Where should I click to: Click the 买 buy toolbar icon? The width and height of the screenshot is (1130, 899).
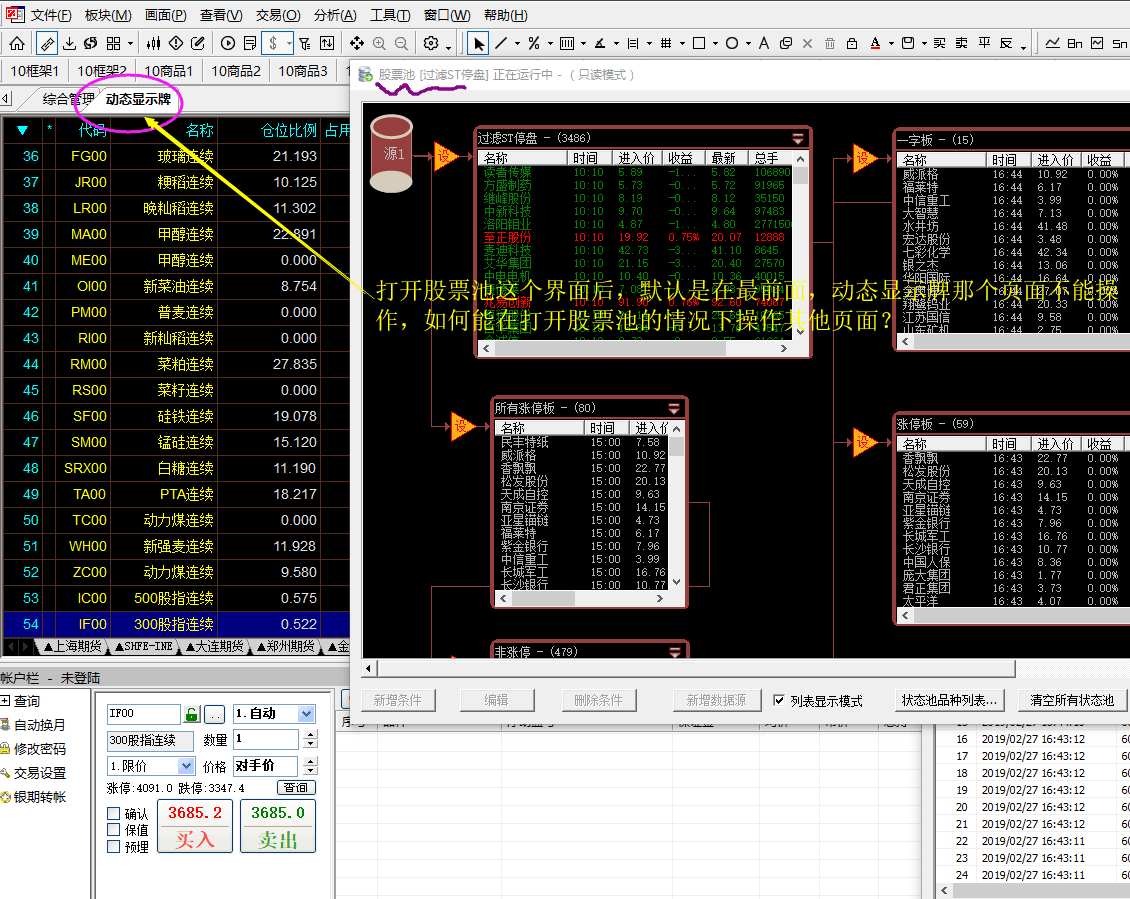pos(940,43)
